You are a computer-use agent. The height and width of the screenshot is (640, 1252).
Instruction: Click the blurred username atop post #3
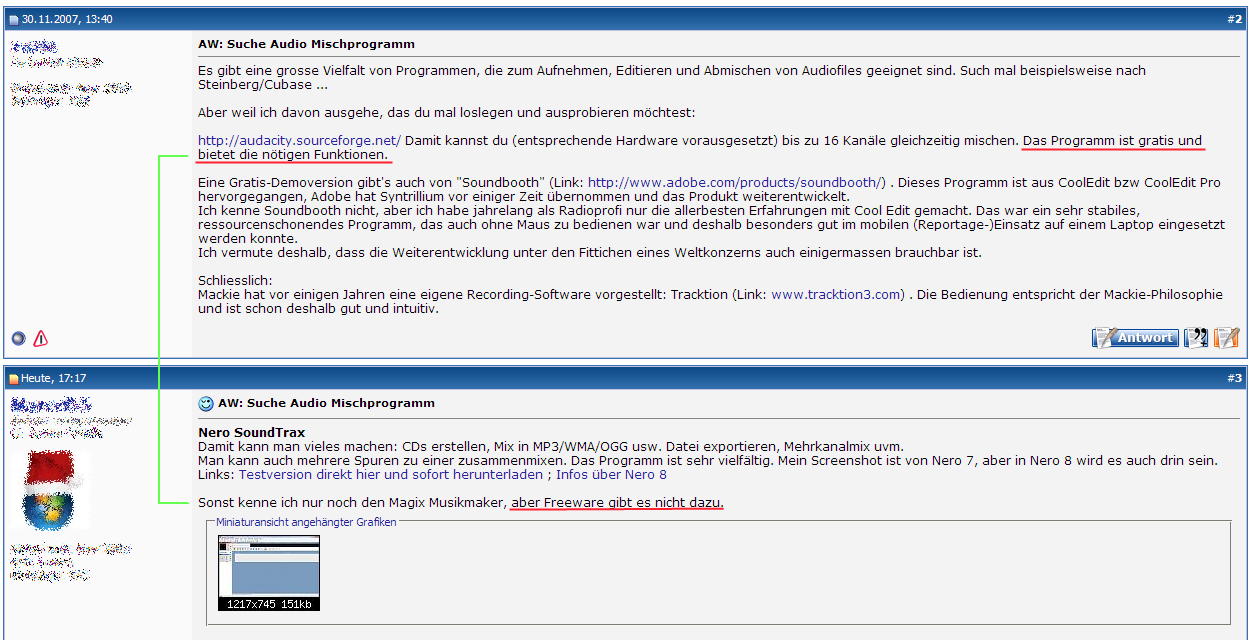[x=51, y=405]
